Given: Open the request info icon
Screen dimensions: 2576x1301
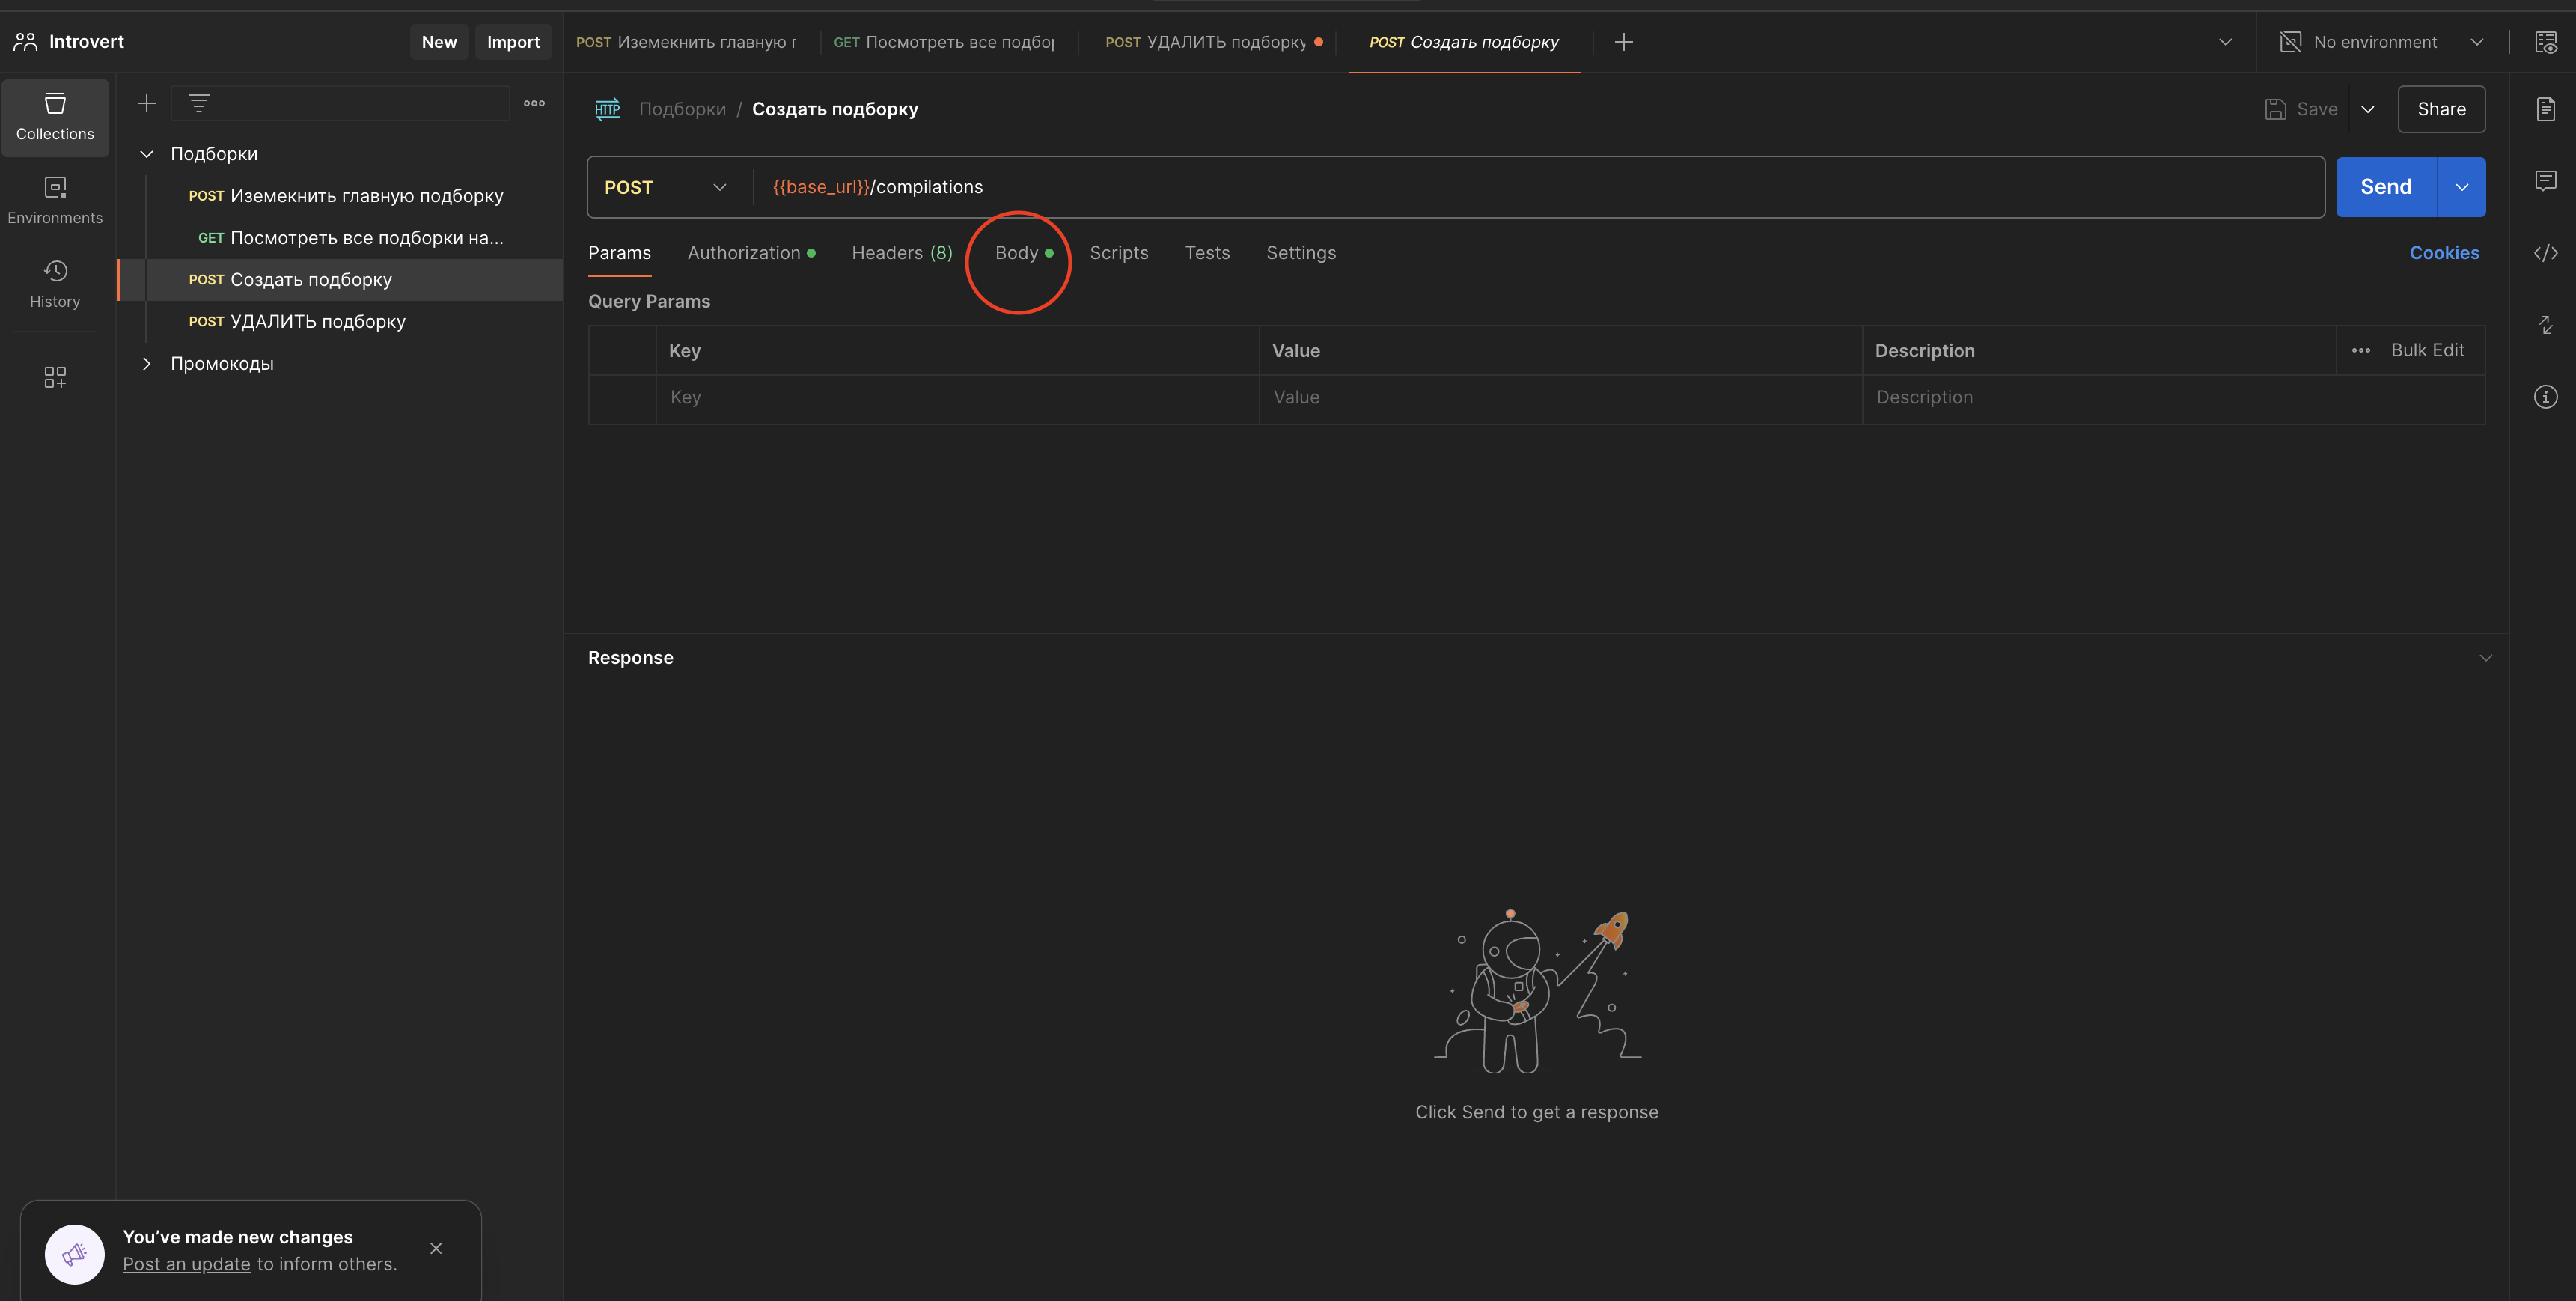Looking at the screenshot, I should coord(2545,397).
